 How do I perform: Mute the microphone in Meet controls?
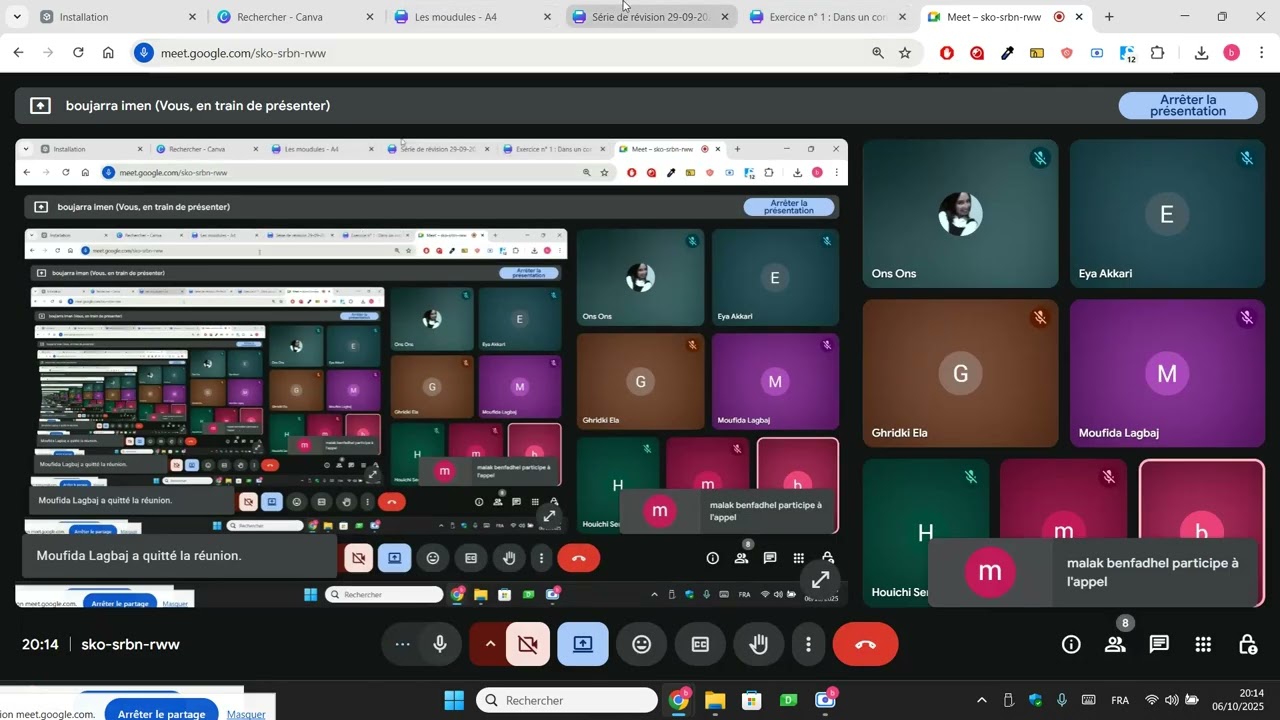pyautogui.click(x=440, y=645)
